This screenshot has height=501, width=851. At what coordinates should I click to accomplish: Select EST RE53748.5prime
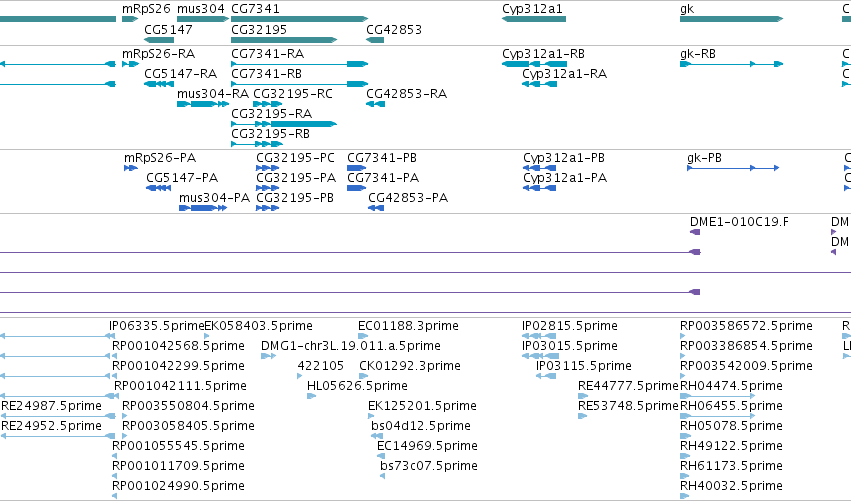(x=583, y=417)
